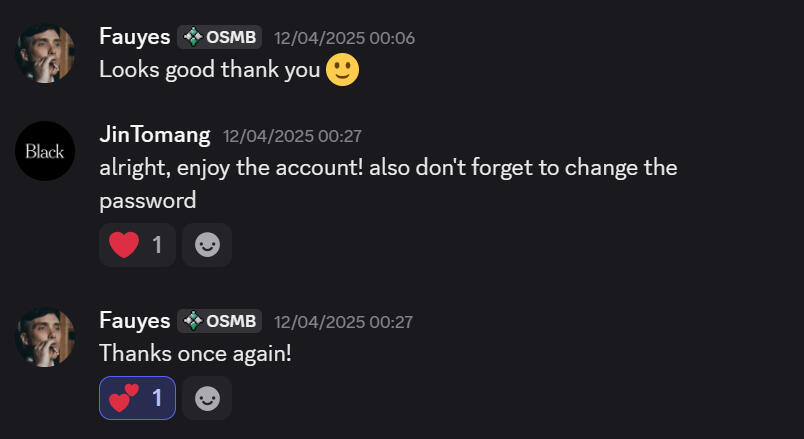The image size is (804, 439).
Task: Open add reaction picker below JinTomang's message
Action: point(207,245)
